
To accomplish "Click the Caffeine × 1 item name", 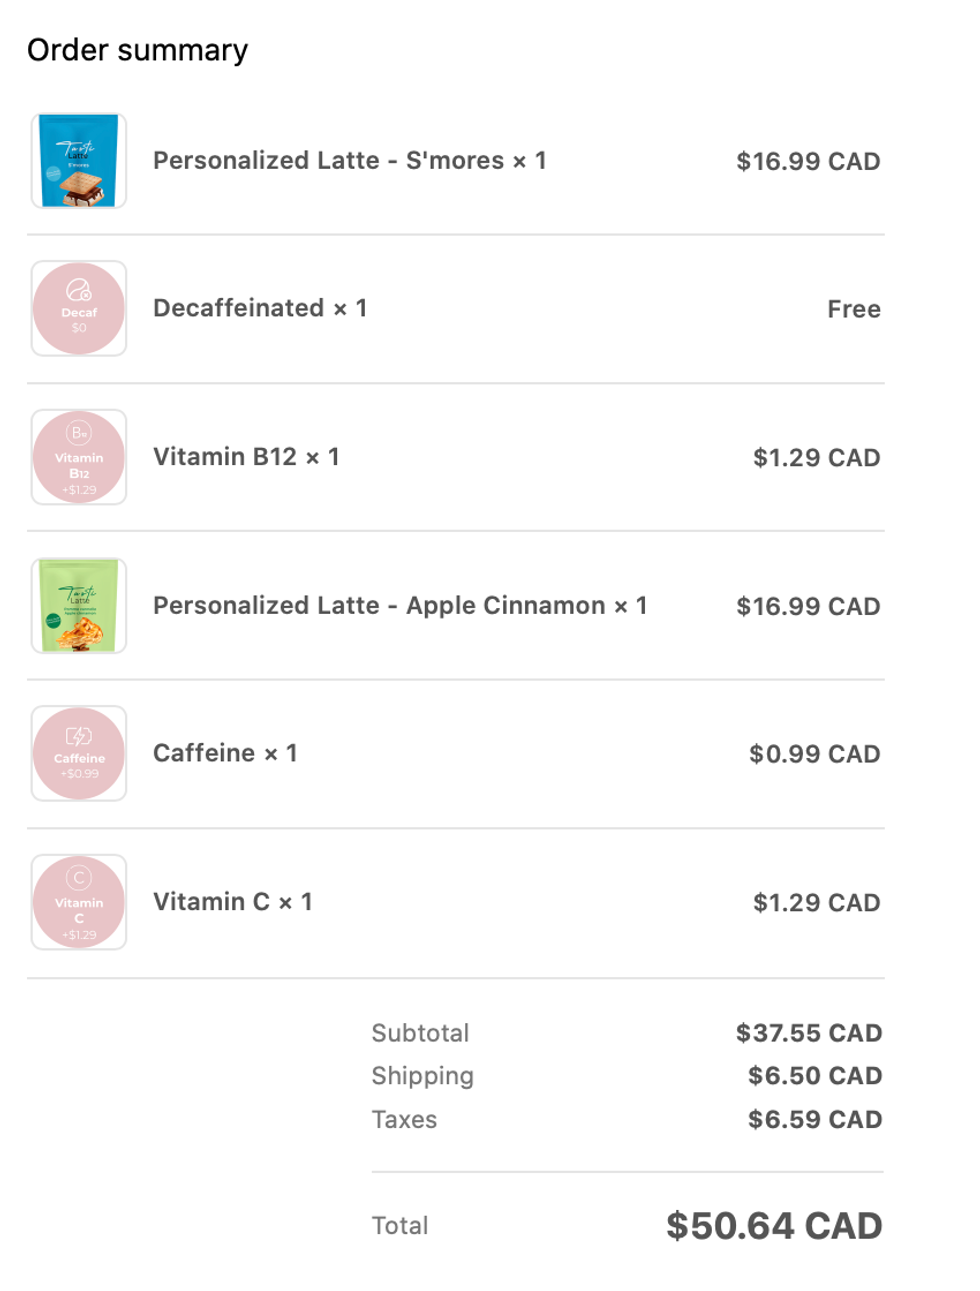I will tap(225, 753).
